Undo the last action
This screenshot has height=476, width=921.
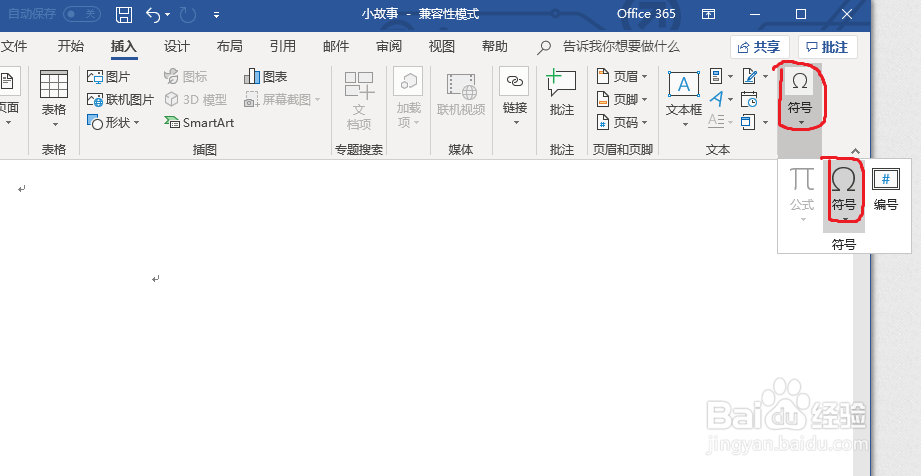pos(153,15)
